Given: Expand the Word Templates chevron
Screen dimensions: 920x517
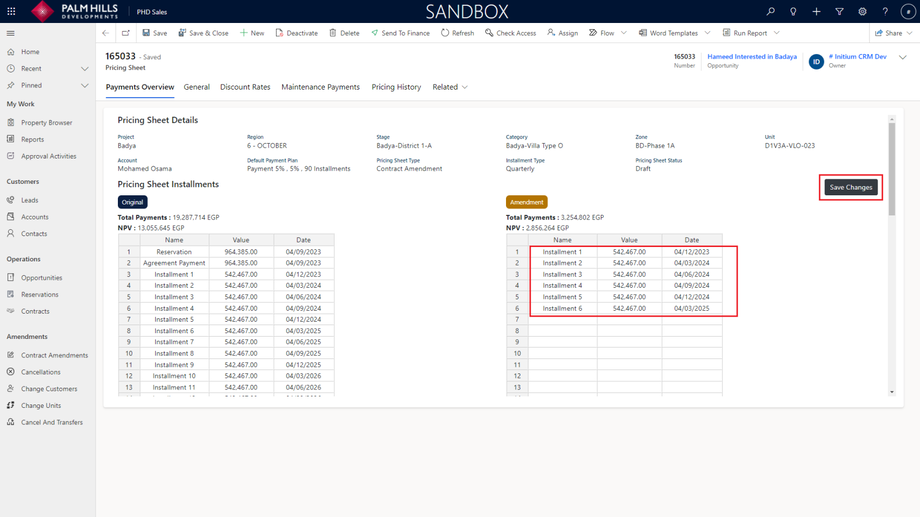Looking at the screenshot, I should tap(707, 33).
